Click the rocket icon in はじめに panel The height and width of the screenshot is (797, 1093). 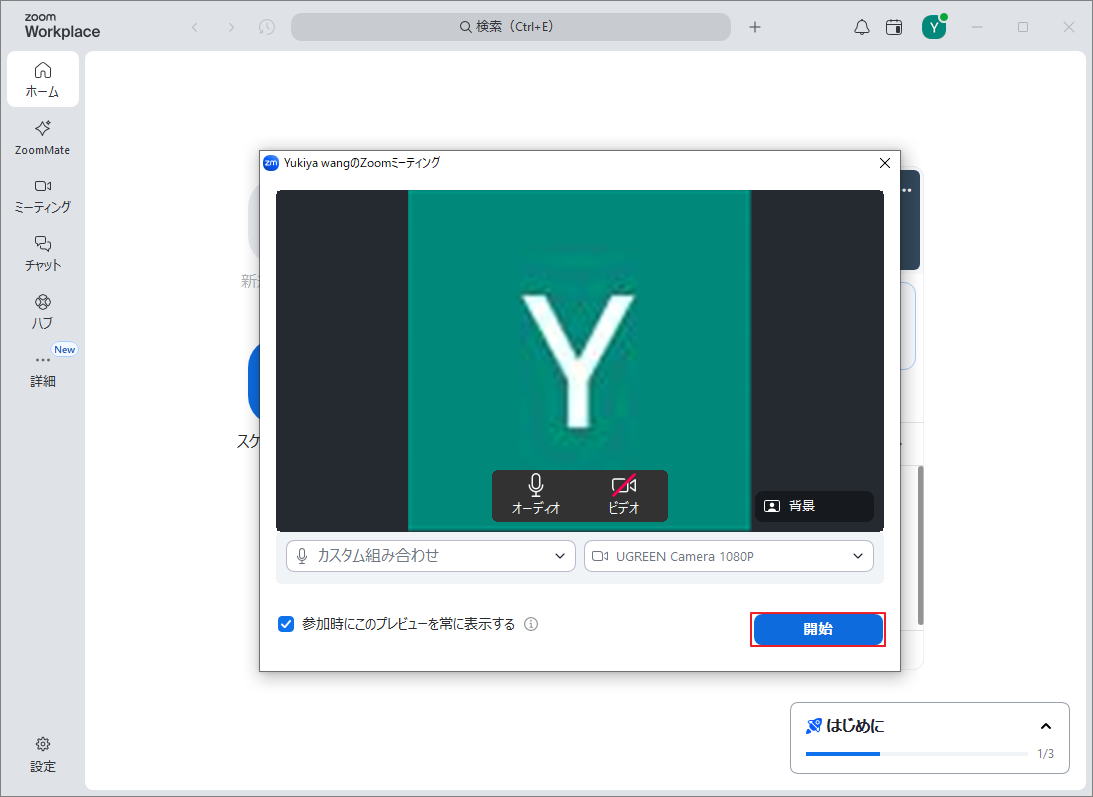[813, 726]
